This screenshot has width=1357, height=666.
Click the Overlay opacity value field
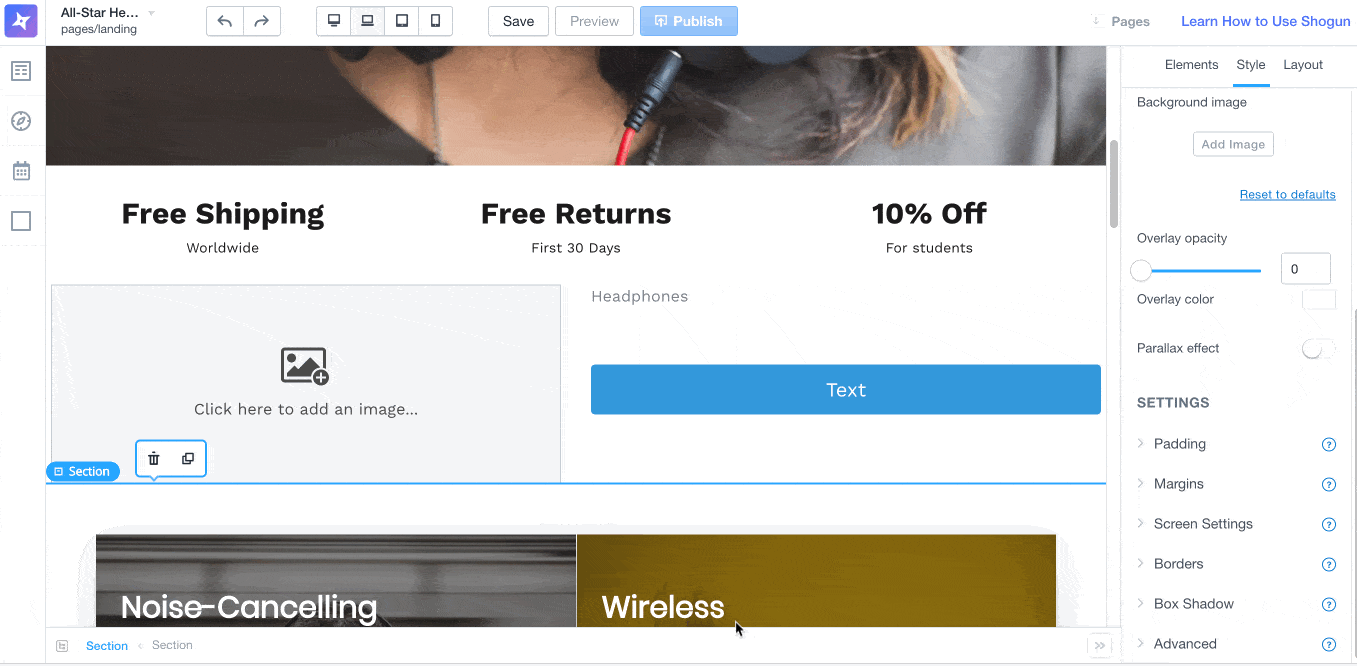(1305, 269)
